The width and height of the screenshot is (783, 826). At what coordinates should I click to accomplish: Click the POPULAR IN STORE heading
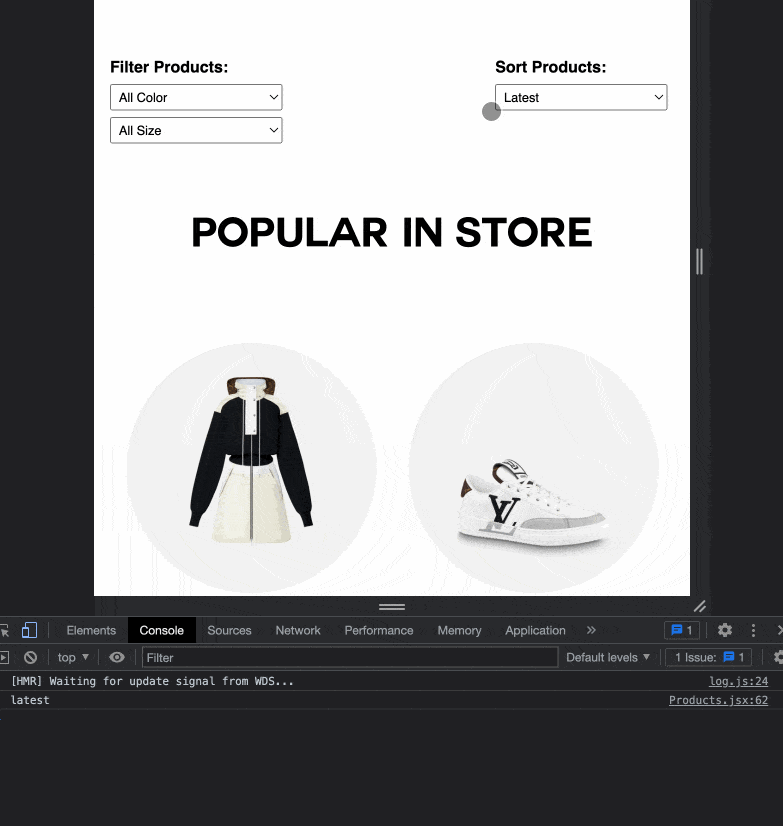coord(392,232)
